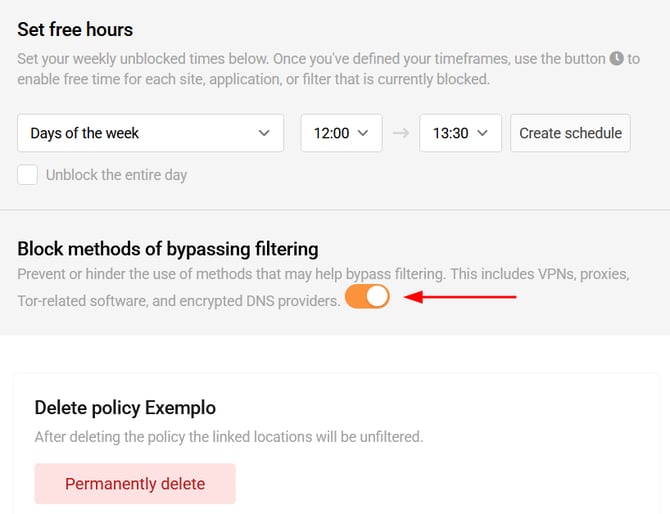Image resolution: width=670 pixels, height=514 pixels.
Task: Check the Unblock the entire day box
Action: [x=28, y=175]
